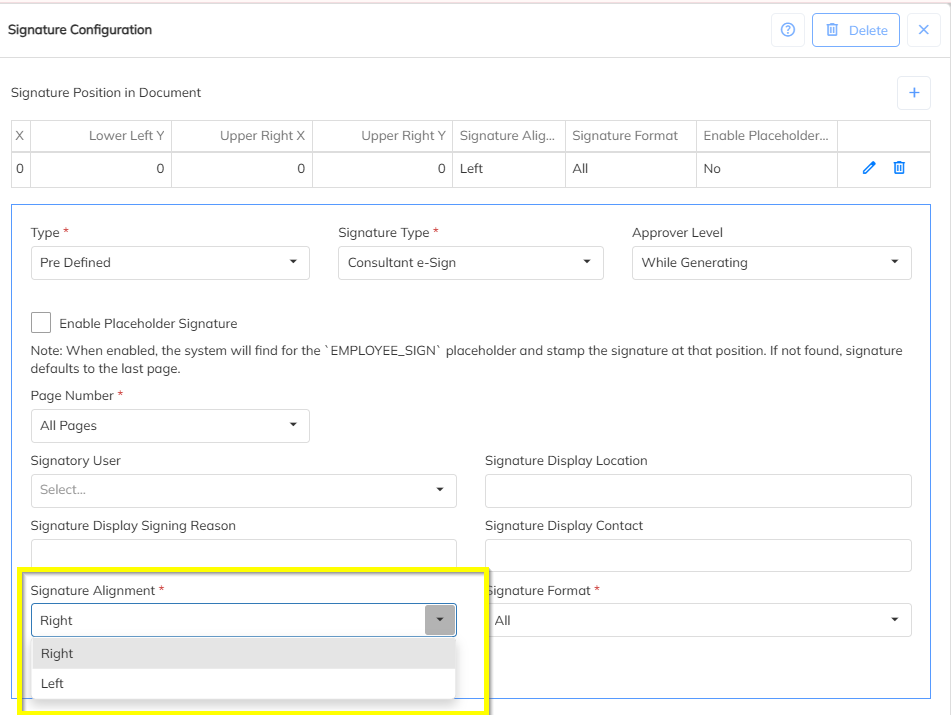Click the Signature Display Location field
This screenshot has width=951, height=715.
click(x=698, y=490)
